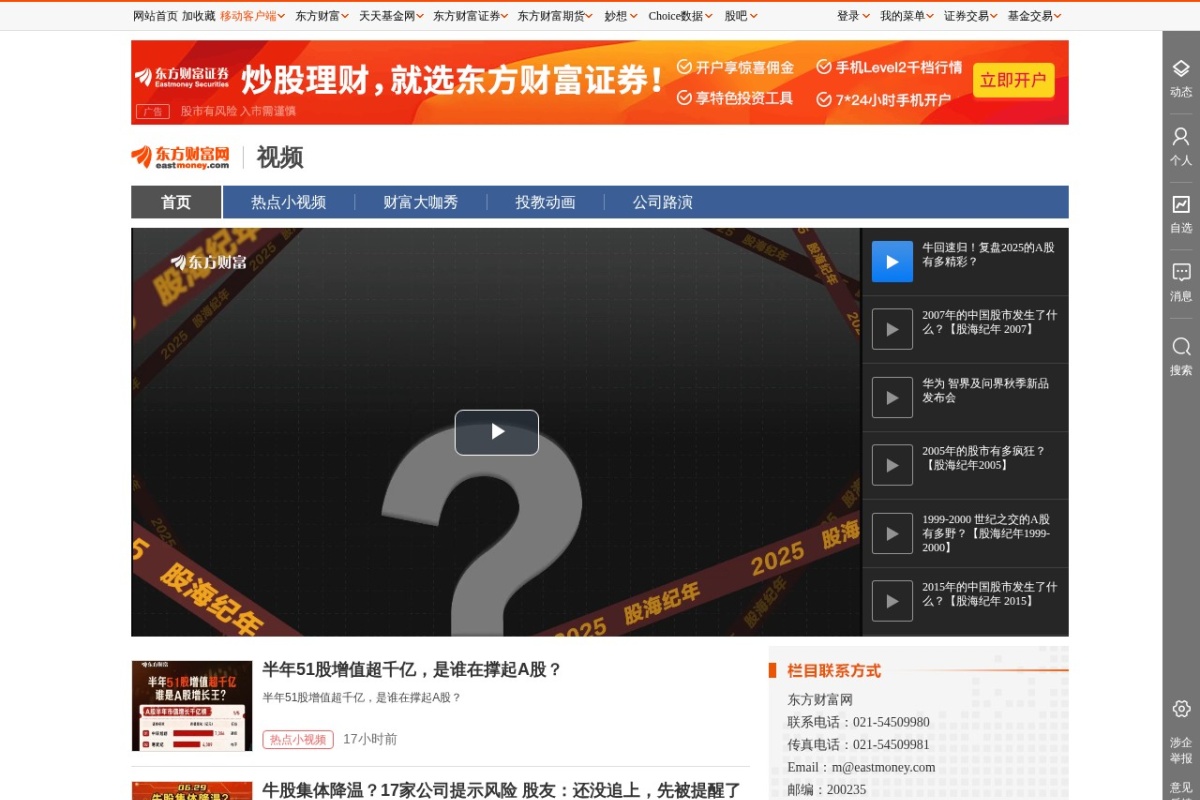Switch to 公司路演 tab
The image size is (1200, 800).
click(662, 202)
